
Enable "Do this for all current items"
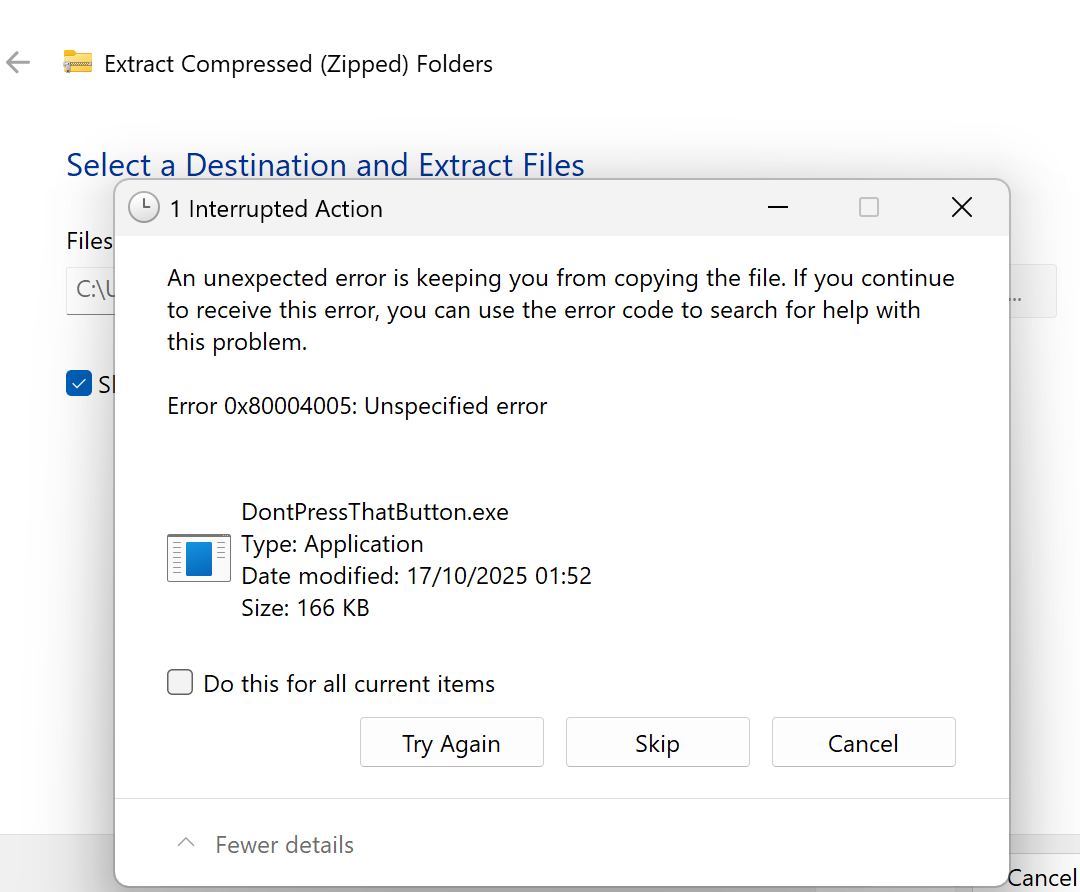coord(180,683)
